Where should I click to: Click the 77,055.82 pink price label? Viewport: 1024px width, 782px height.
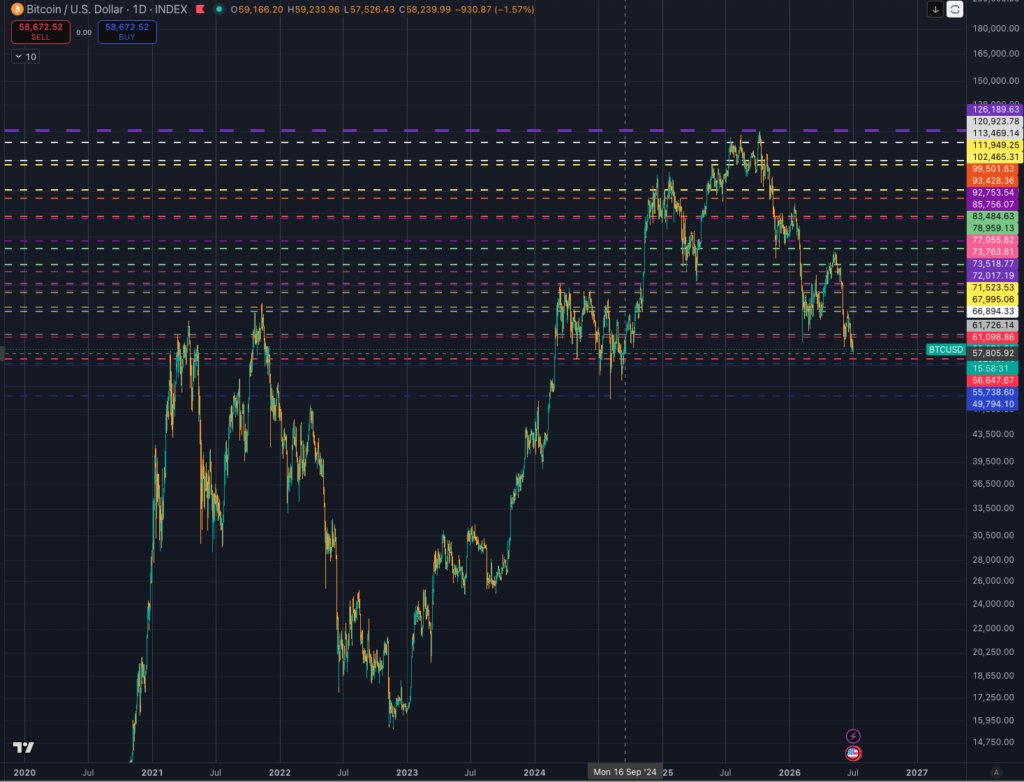pyautogui.click(x=995, y=240)
